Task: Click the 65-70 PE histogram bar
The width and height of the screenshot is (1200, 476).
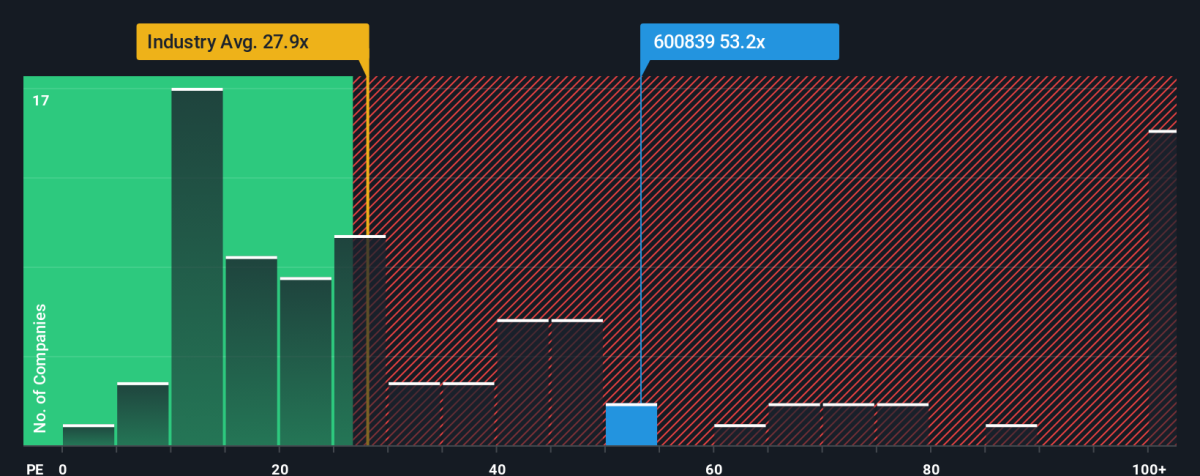Action: [794, 425]
